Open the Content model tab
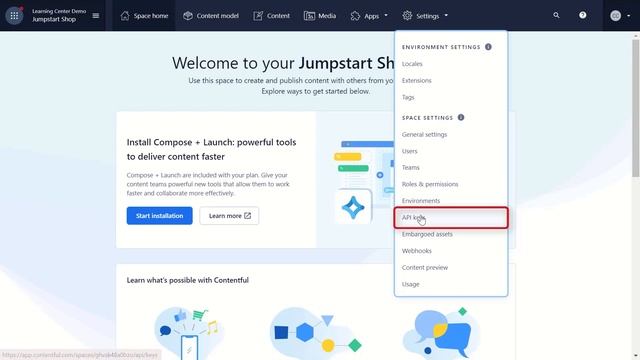 point(211,16)
